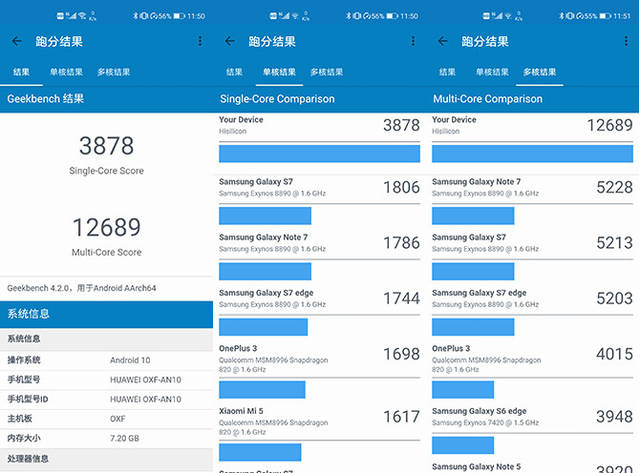
Task: Tap Multi-Core Score label
Action: (x=107, y=252)
